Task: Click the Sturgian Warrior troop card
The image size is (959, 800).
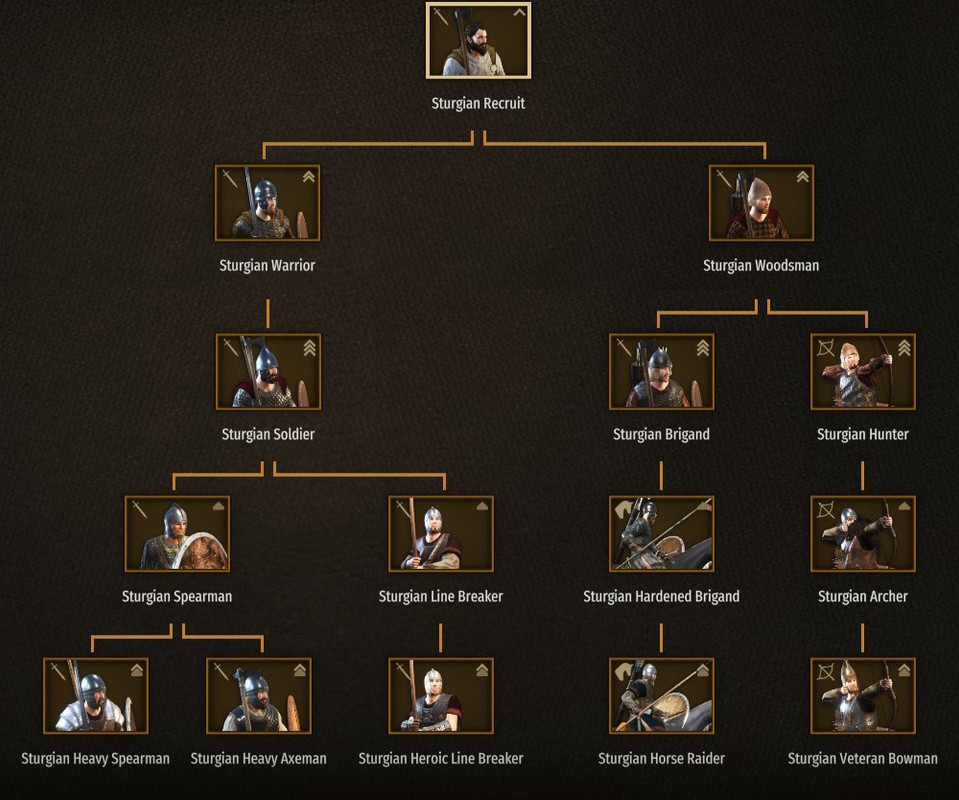Action: pyautogui.click(x=267, y=203)
